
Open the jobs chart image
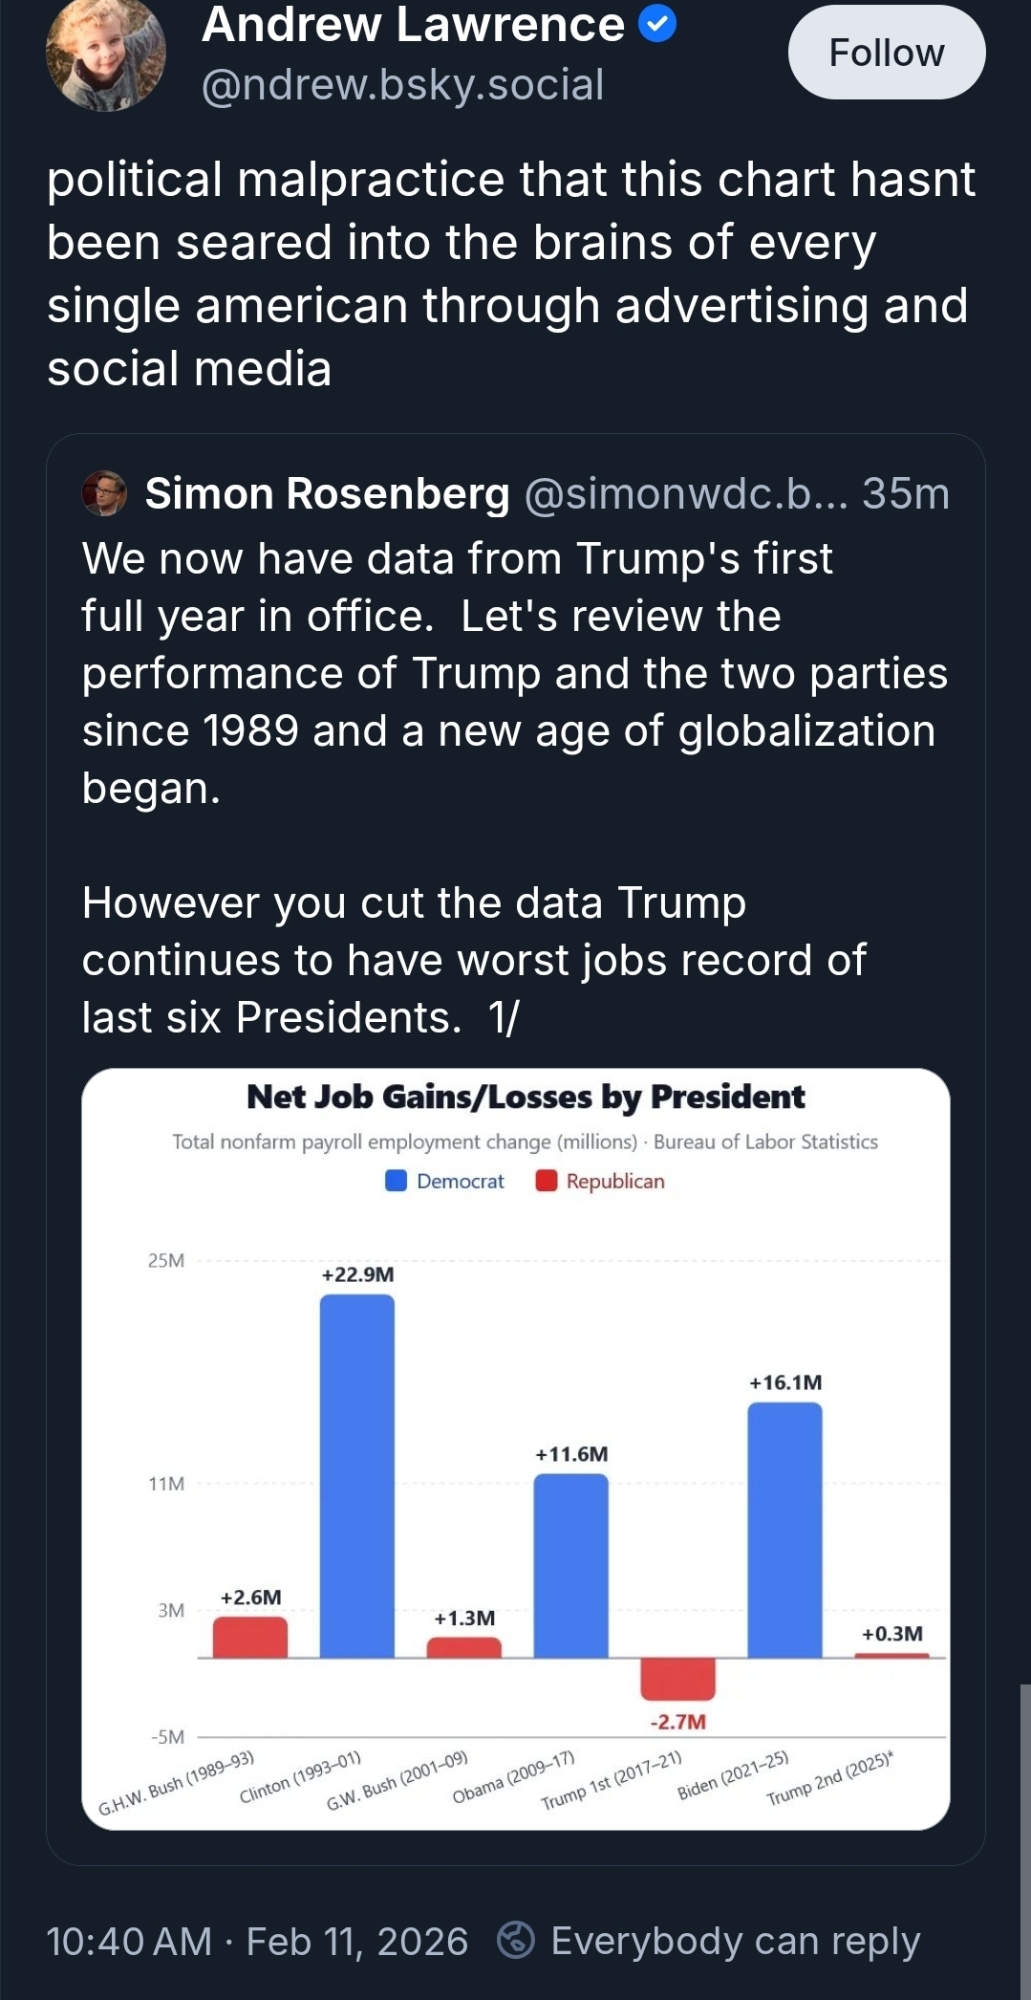(515, 1449)
